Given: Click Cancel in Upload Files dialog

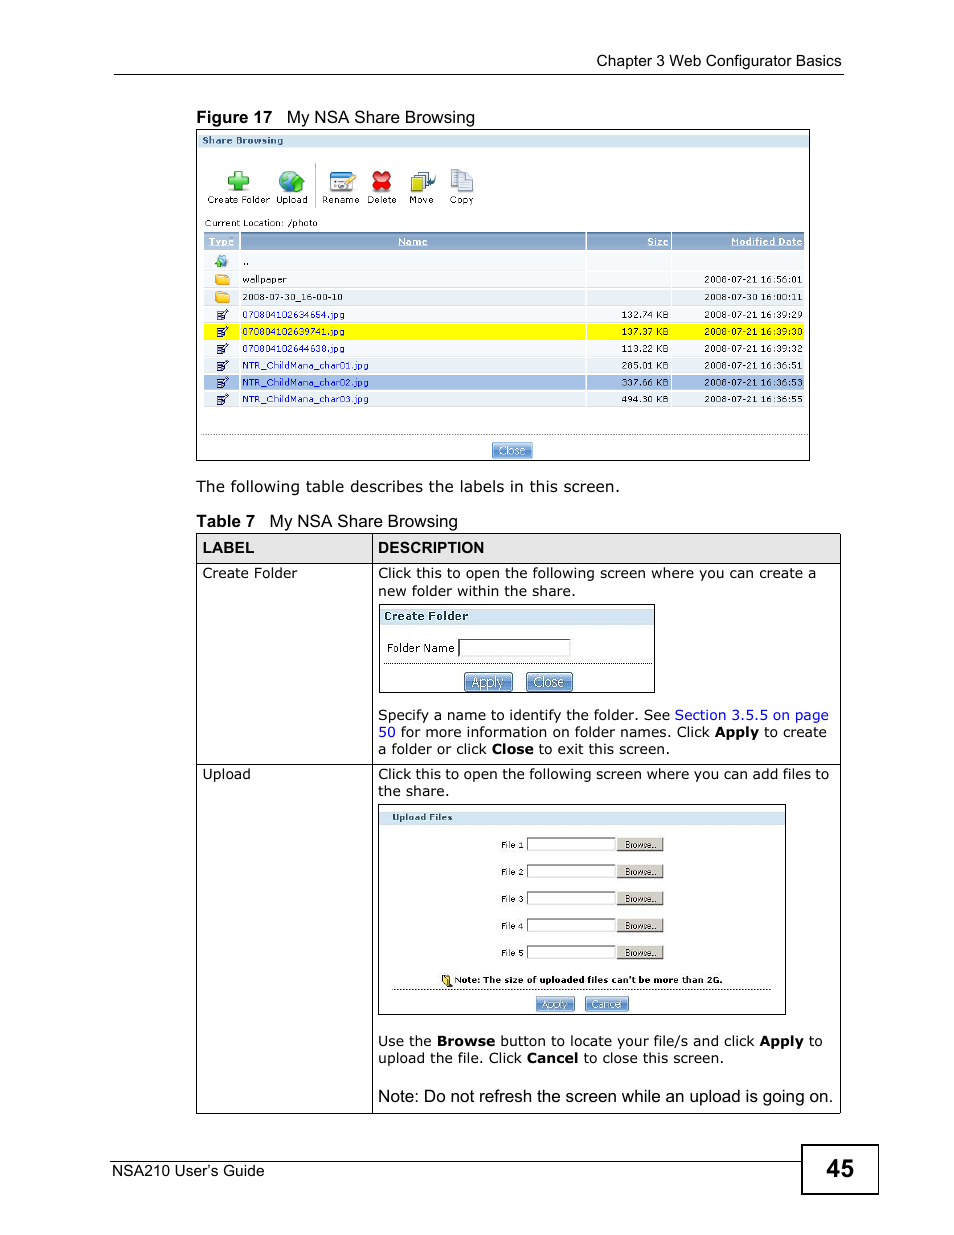Looking at the screenshot, I should coord(606,1004).
